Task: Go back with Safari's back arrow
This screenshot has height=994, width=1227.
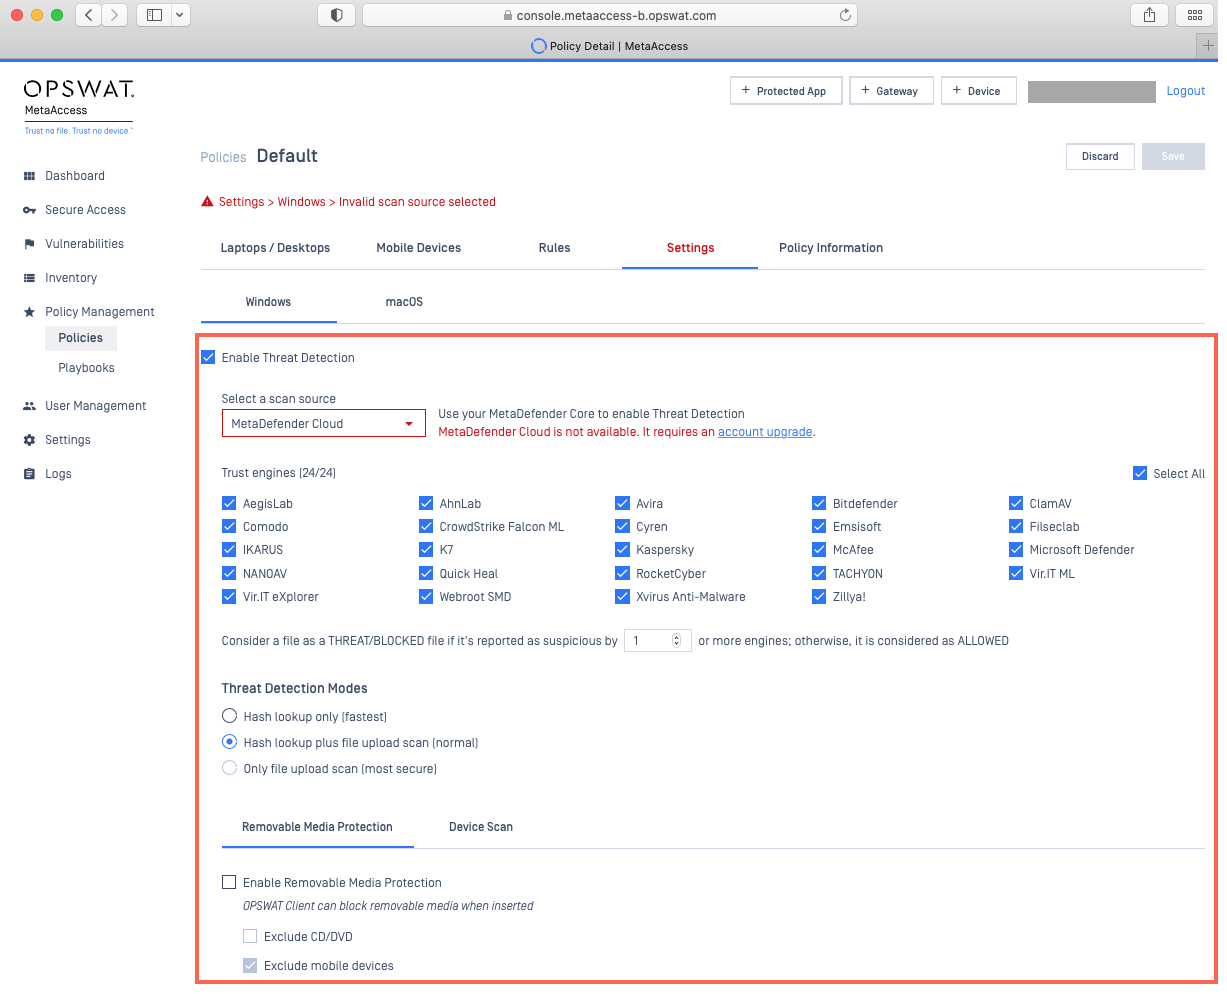Action: pyautogui.click(x=88, y=15)
